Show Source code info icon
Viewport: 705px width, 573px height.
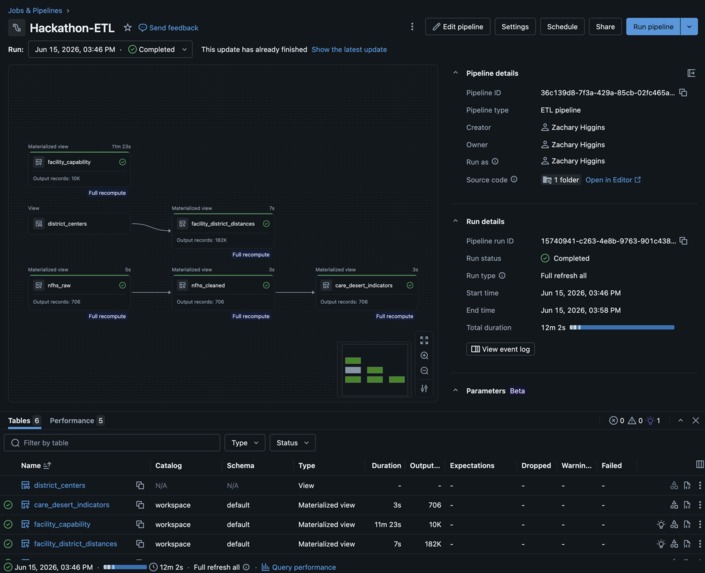click(x=514, y=179)
